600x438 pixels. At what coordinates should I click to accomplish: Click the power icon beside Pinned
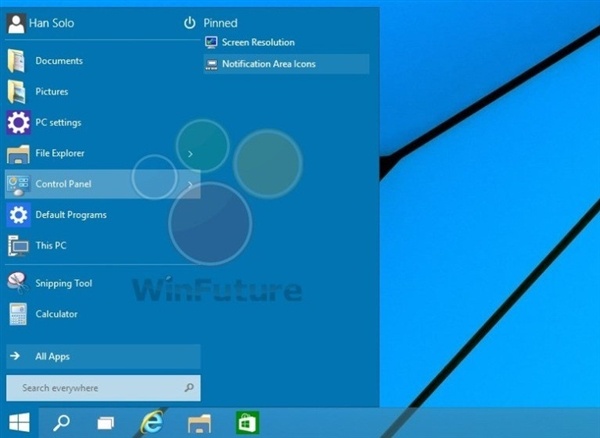click(189, 23)
